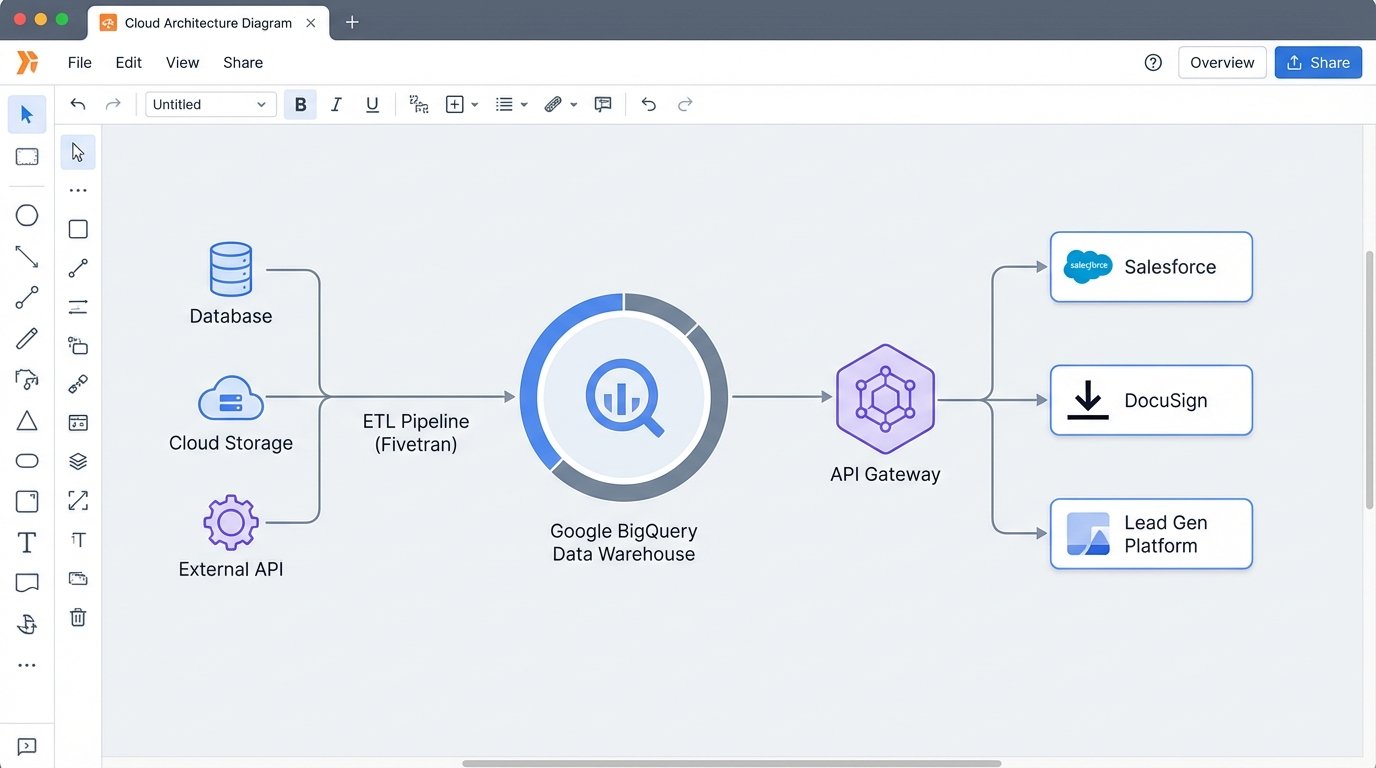Select the Circle shape tool

(27, 215)
